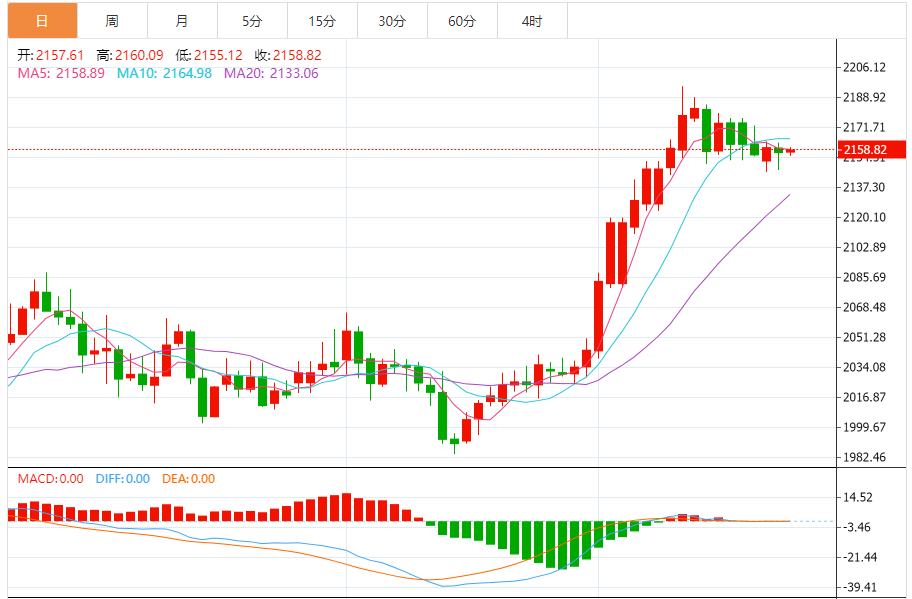Click the 2206.12 price axis label
Image resolution: width=912 pixels, height=599 pixels.
(864, 67)
